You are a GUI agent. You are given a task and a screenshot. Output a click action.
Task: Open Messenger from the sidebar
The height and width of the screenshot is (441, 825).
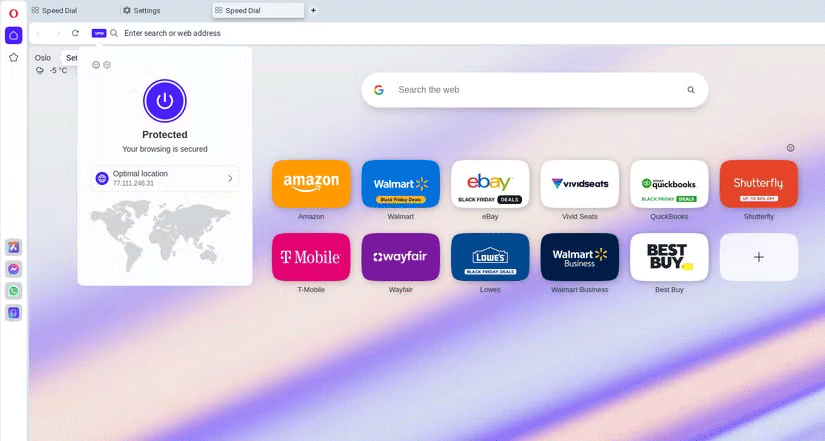(x=13, y=269)
